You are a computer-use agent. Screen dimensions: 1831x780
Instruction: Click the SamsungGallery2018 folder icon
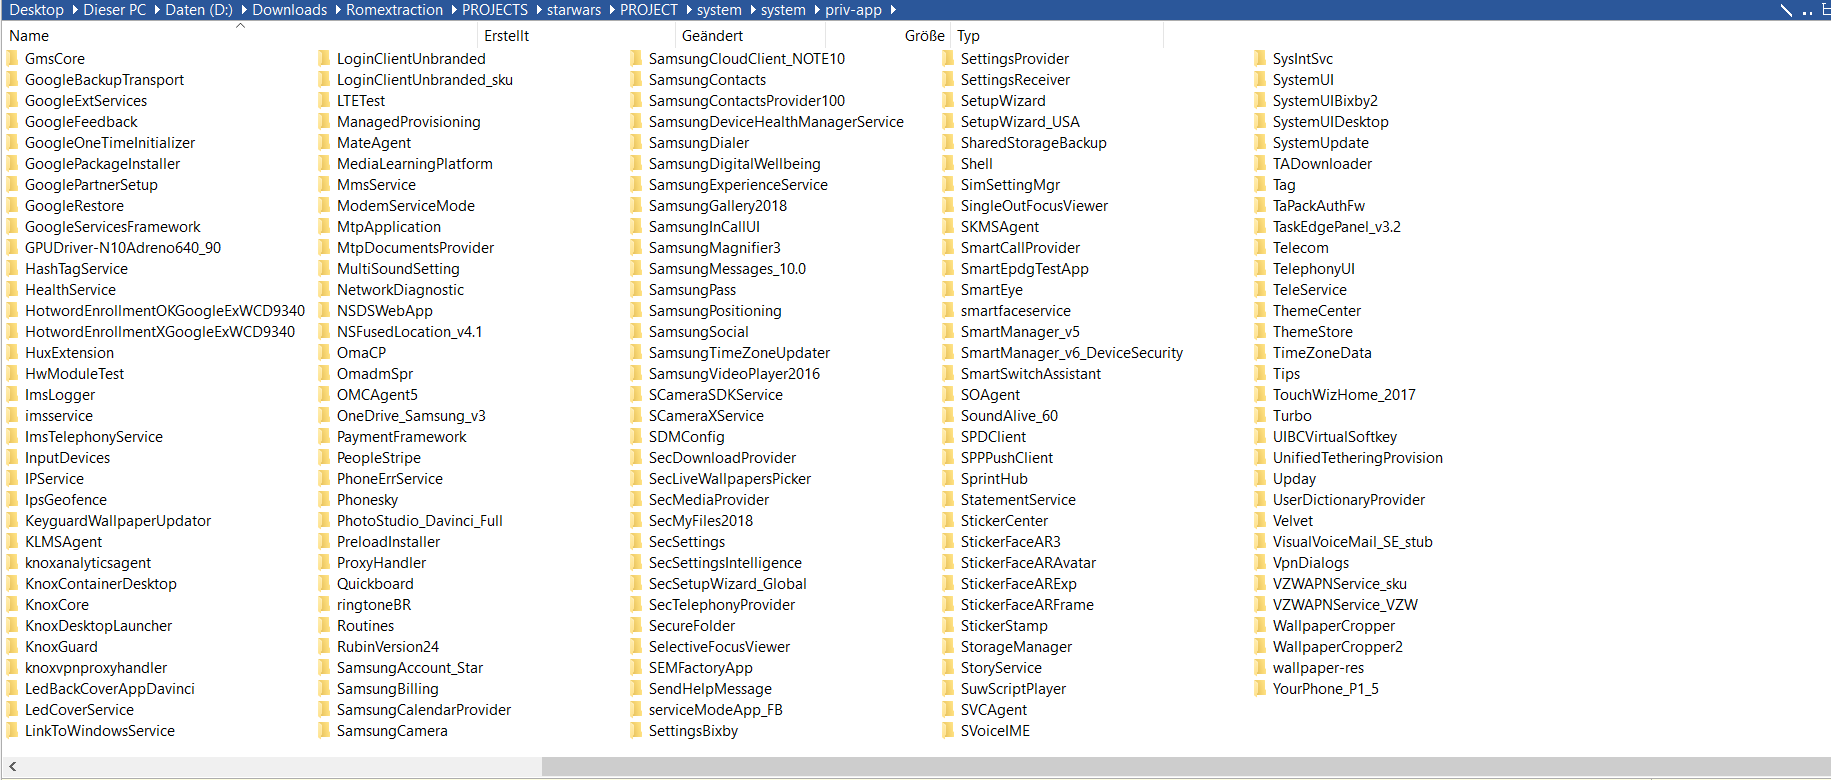[x=636, y=205]
